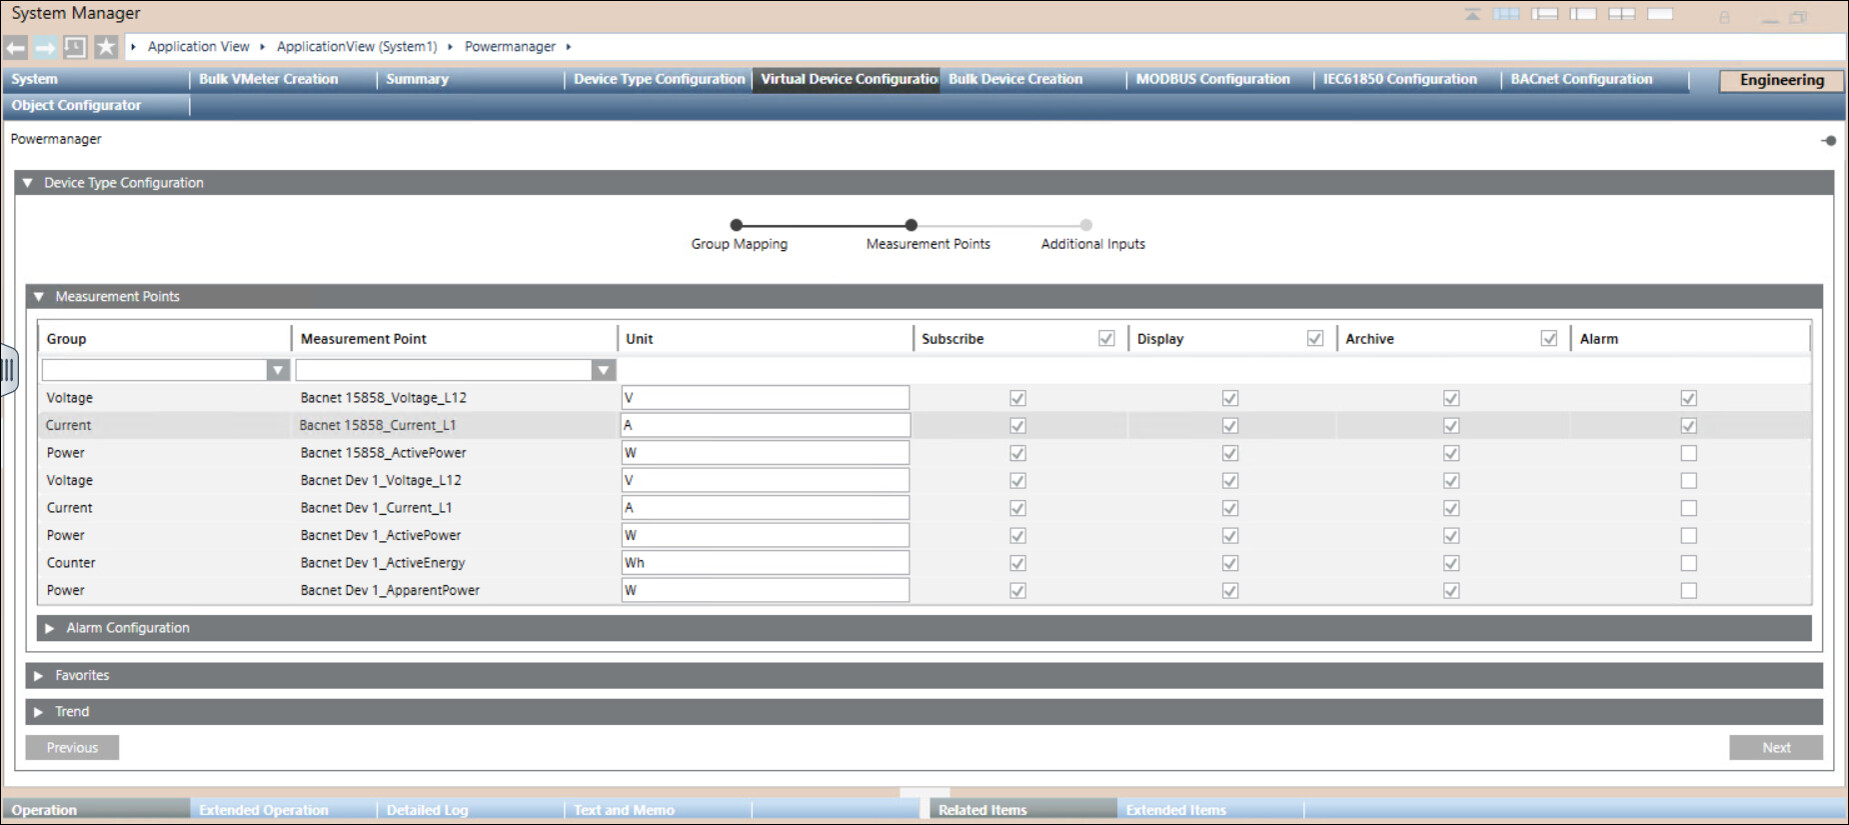Select the four-pane layout icon
The width and height of the screenshot is (1849, 825).
point(1621,14)
